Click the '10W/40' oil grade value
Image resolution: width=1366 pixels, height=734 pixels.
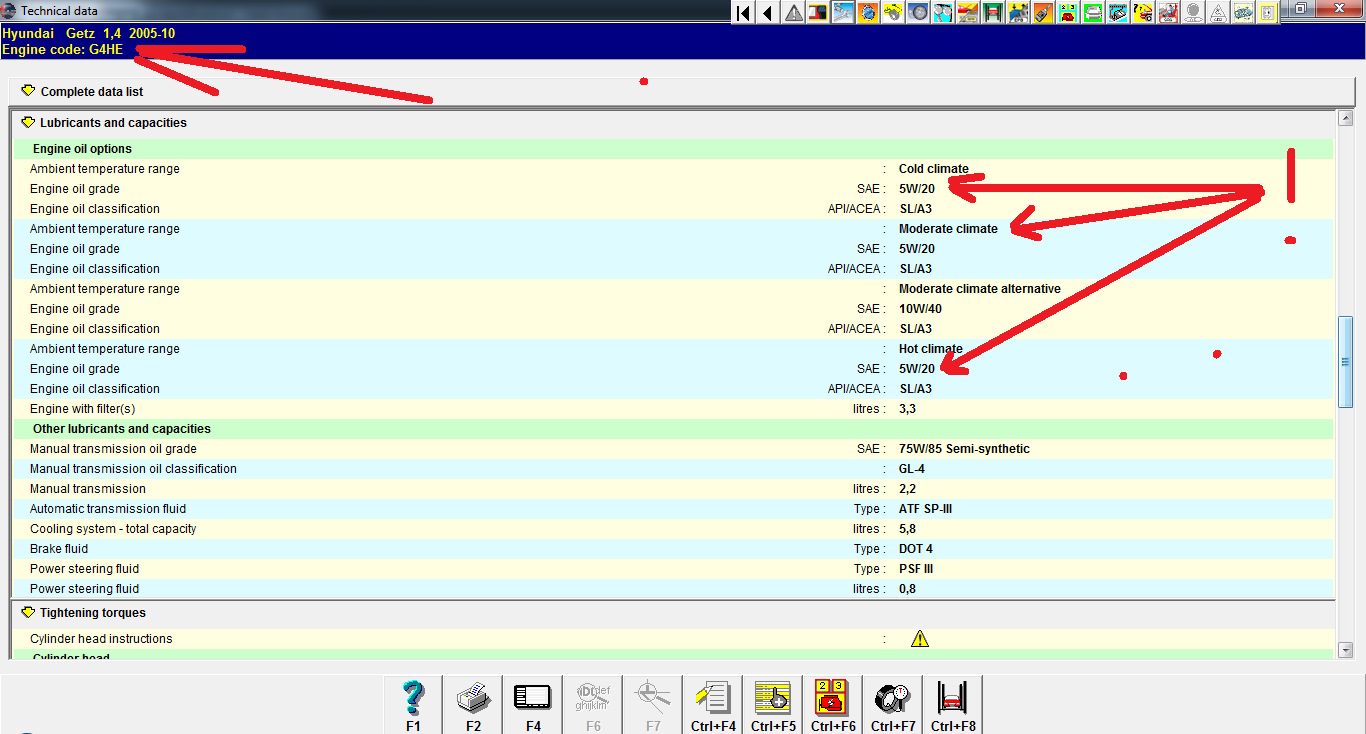(x=920, y=309)
